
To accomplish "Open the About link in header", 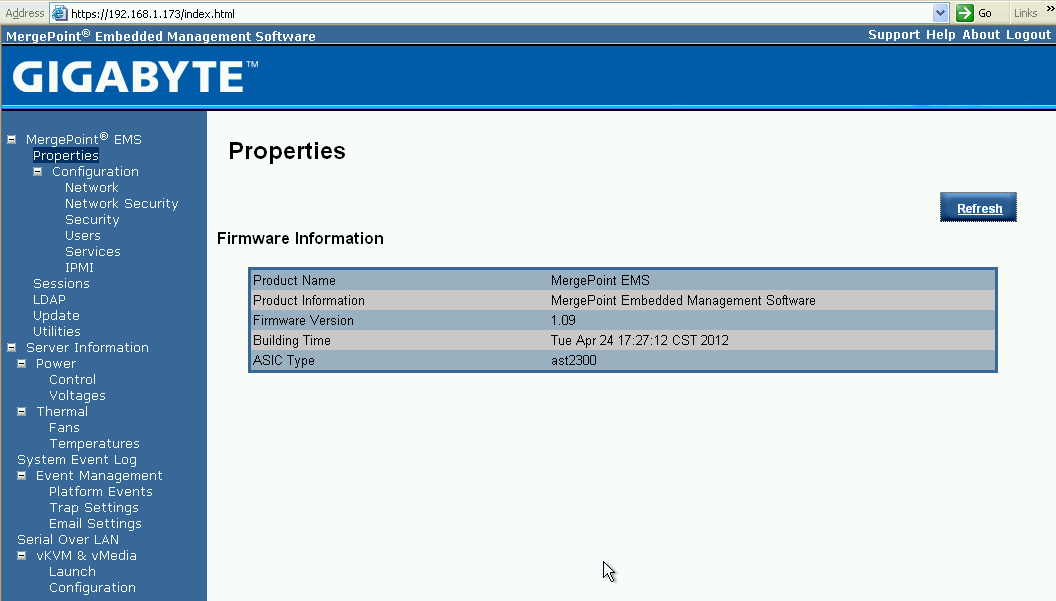I will point(981,35).
